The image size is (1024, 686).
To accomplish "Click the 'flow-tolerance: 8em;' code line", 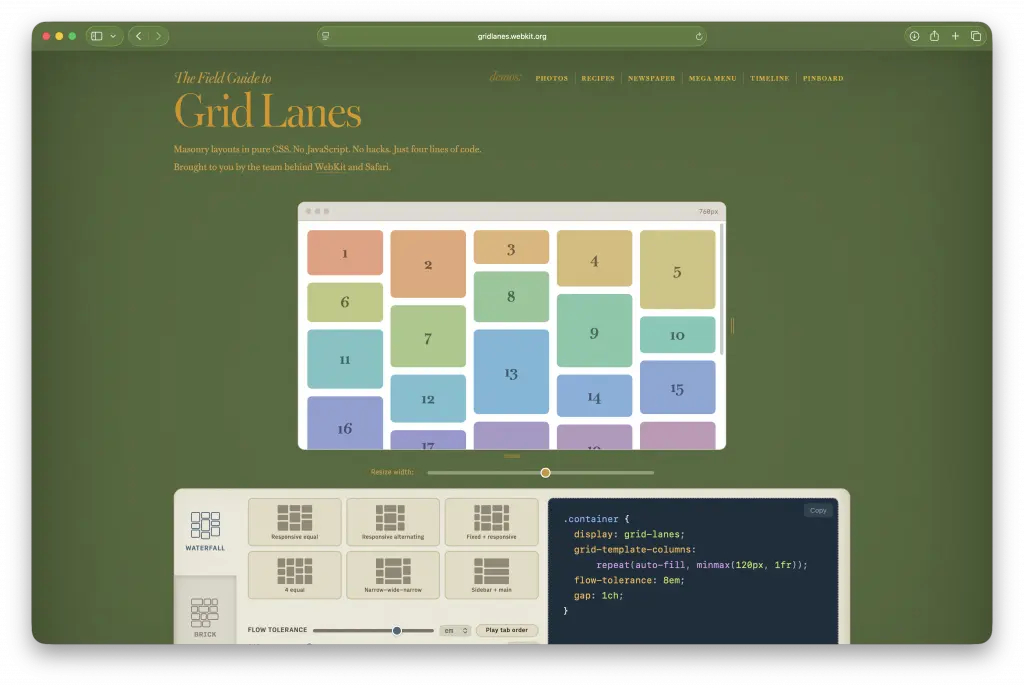I will click(630, 580).
